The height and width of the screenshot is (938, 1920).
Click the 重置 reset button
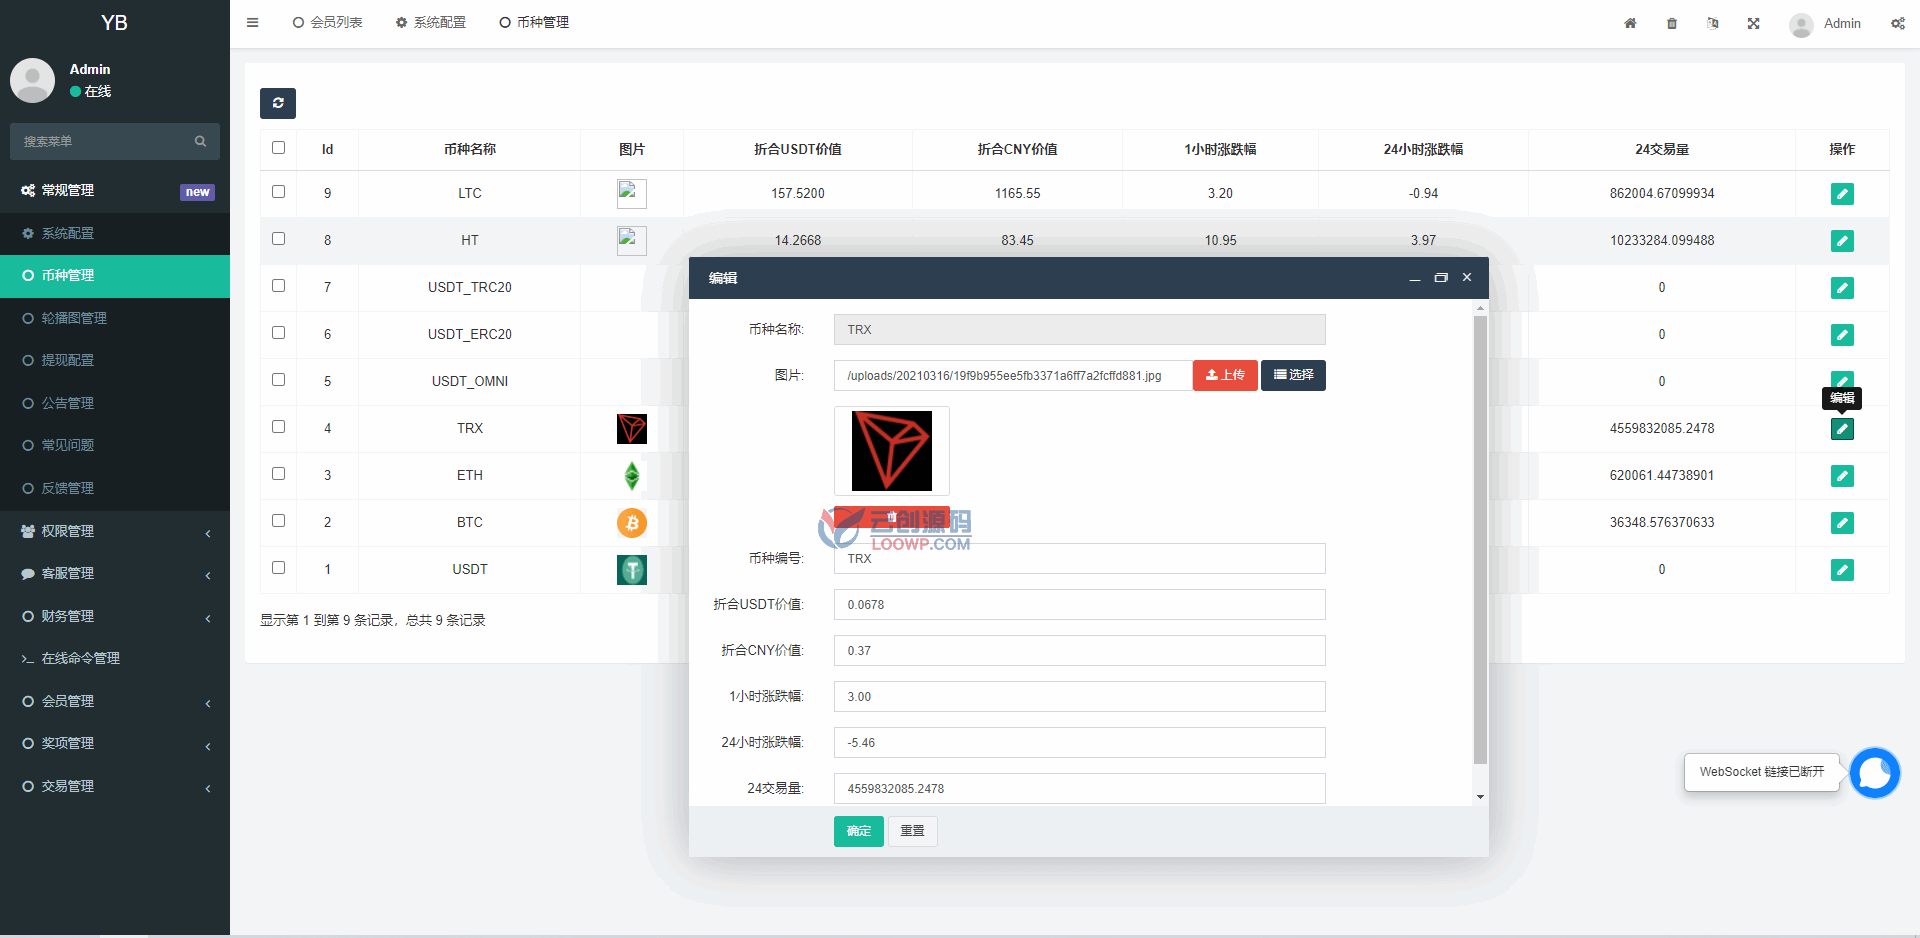pyautogui.click(x=912, y=831)
